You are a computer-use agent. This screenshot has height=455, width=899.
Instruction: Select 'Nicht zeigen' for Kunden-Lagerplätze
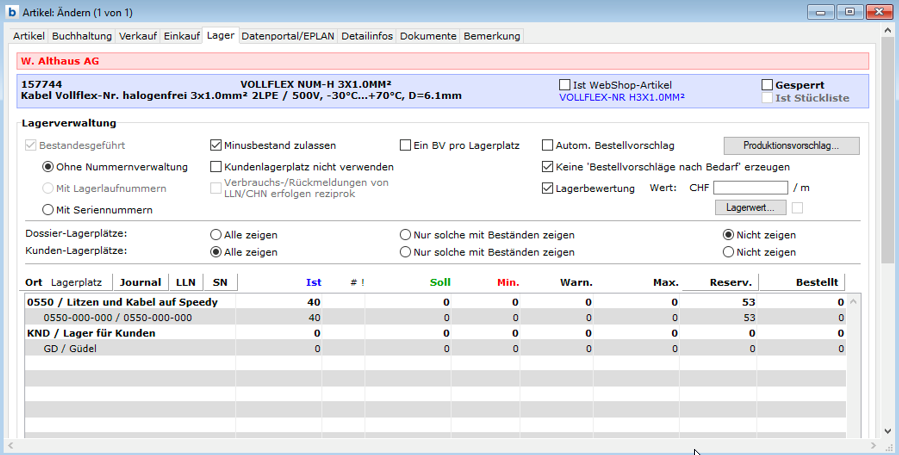(729, 252)
